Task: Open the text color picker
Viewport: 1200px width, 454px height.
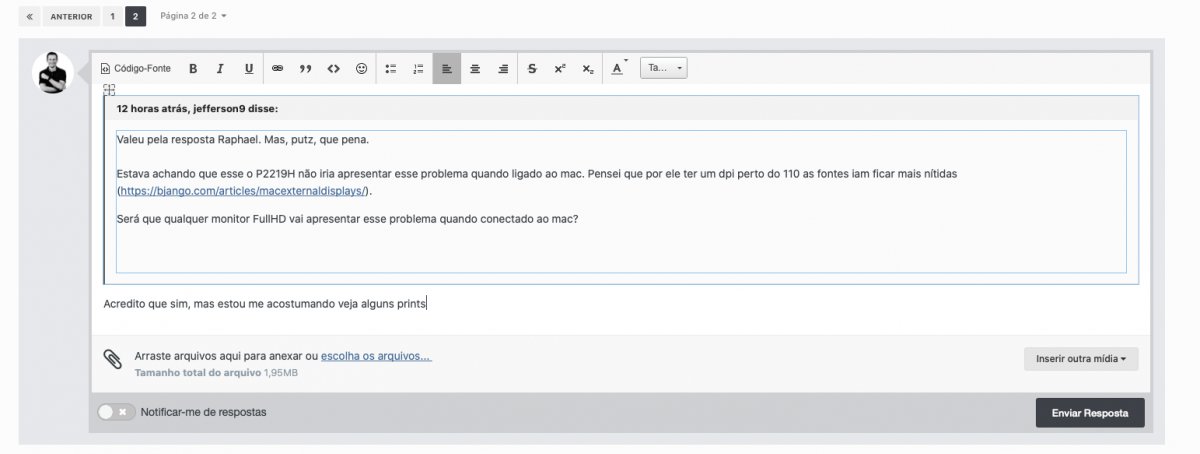Action: [619, 69]
